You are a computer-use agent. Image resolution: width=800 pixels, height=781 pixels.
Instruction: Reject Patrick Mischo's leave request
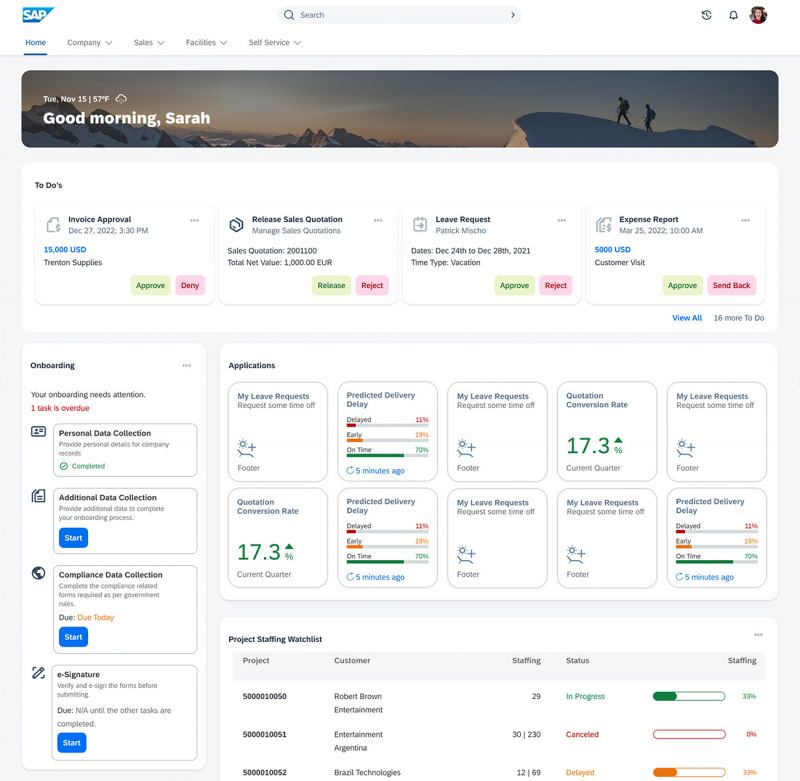pos(555,285)
